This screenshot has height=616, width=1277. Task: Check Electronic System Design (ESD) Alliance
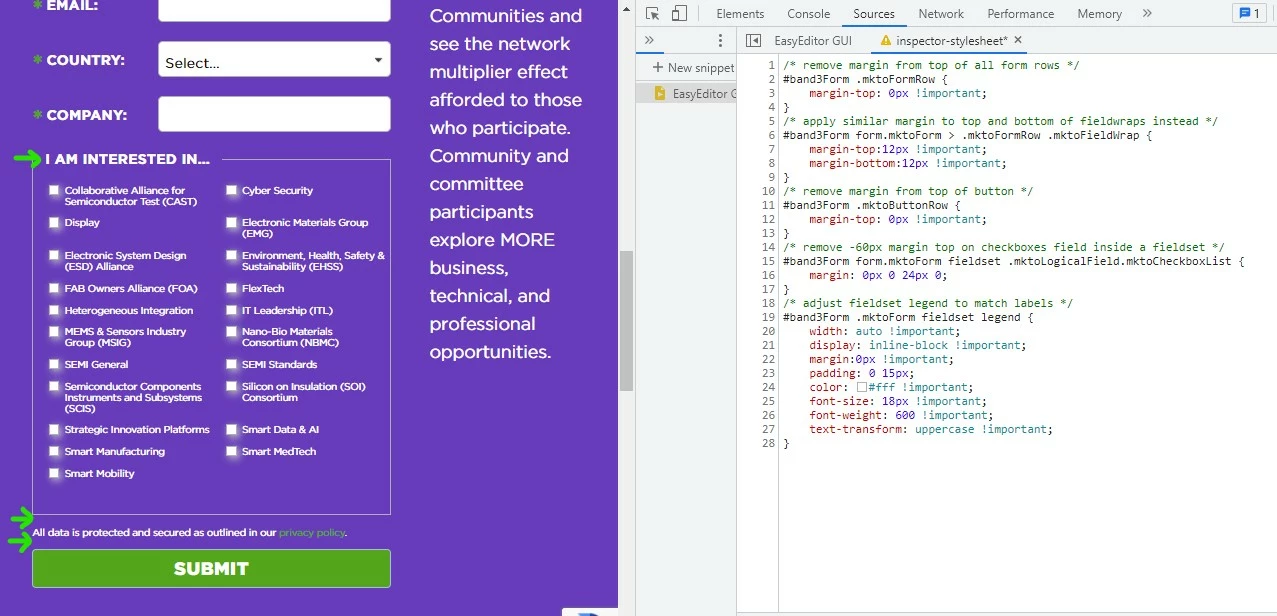54,255
